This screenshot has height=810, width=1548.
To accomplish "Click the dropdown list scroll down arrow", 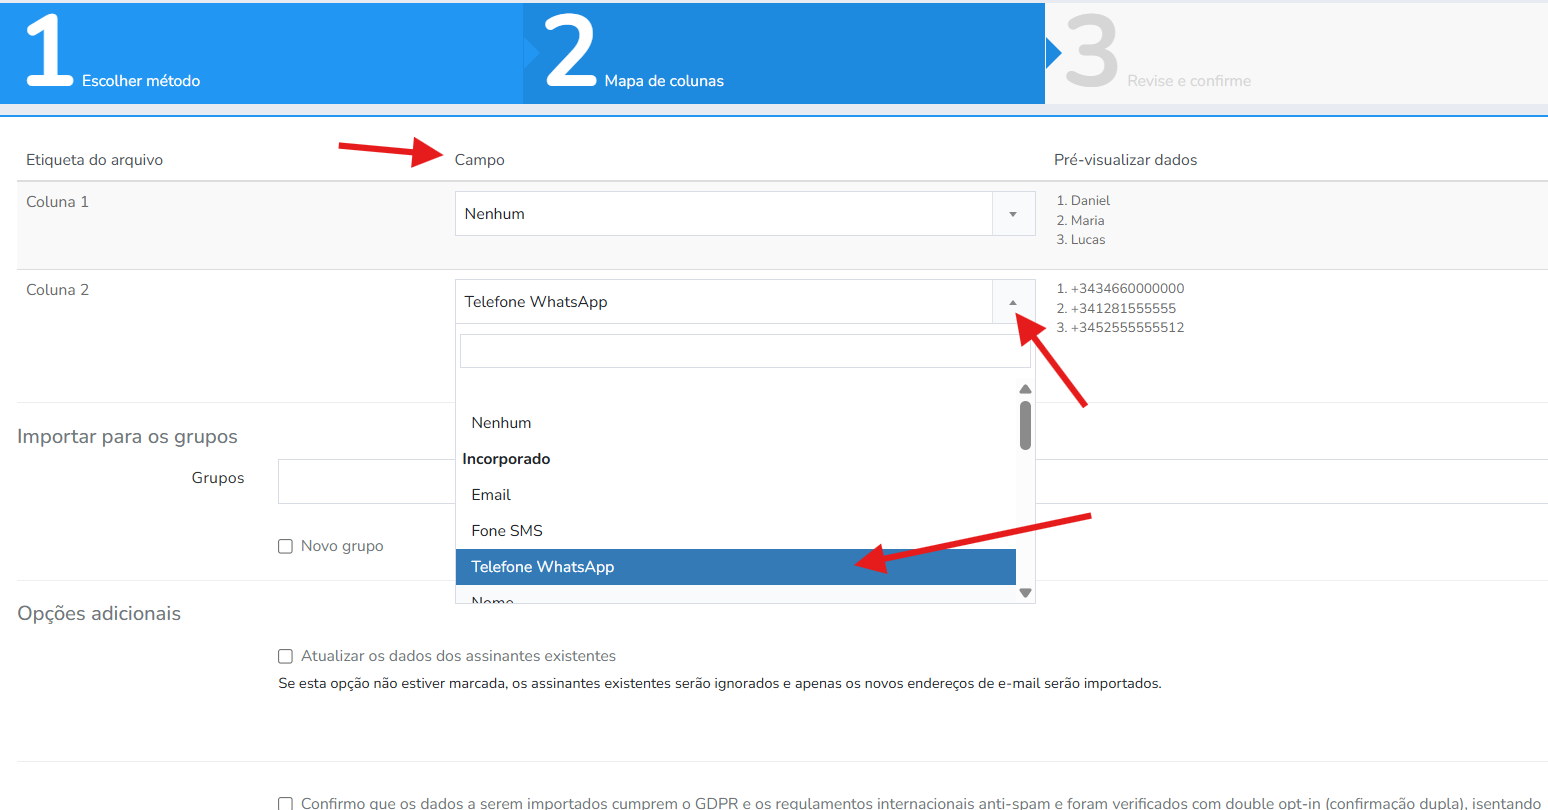I will [1025, 593].
